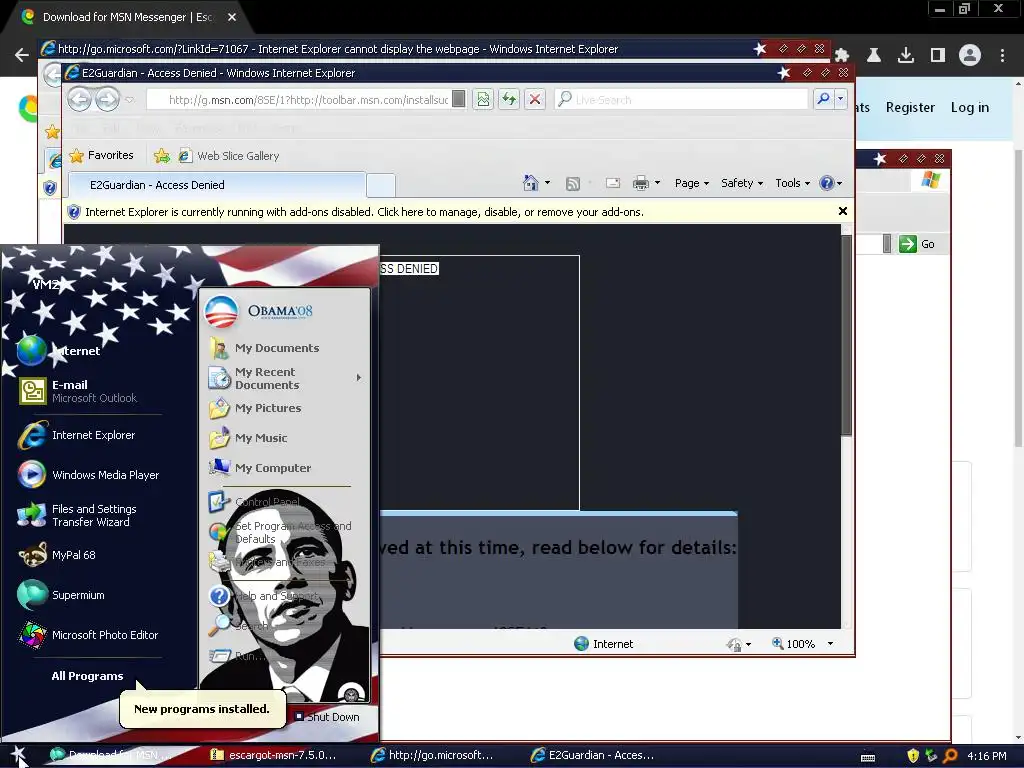Open E-mail Microsoft Outlook in Start menu
Screen dimensions: 1024x768
point(78,391)
